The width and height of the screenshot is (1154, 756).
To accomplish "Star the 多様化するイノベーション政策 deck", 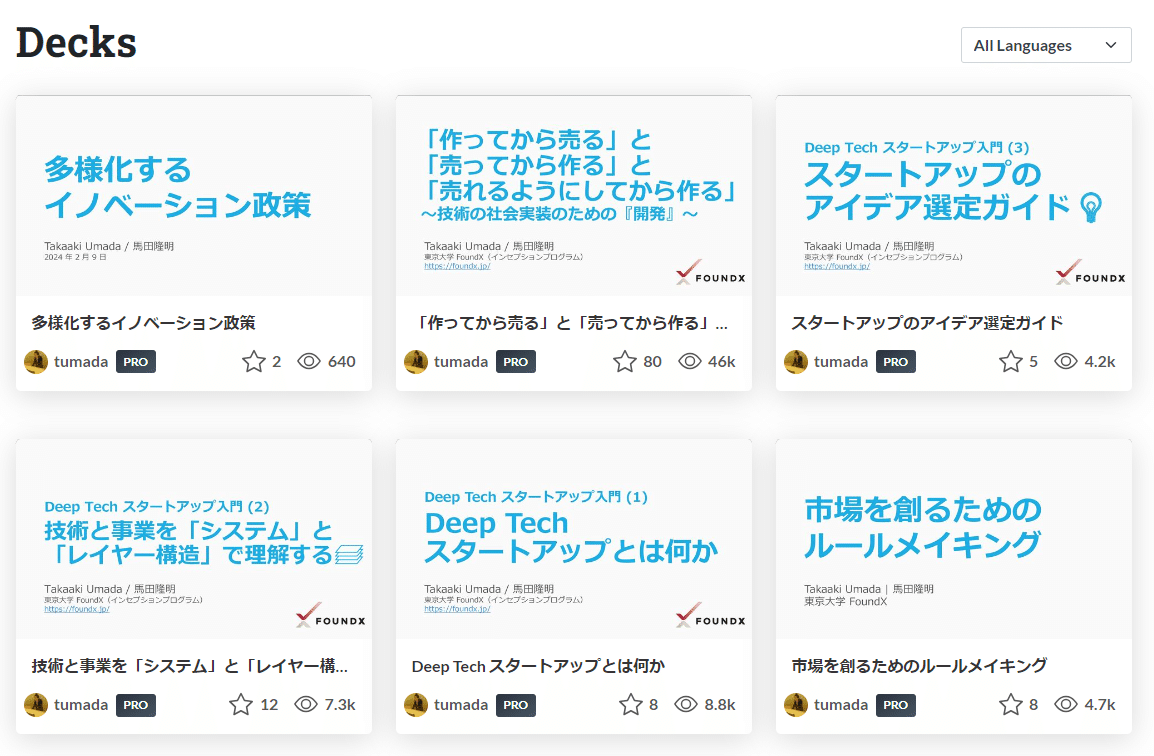I will [254, 361].
